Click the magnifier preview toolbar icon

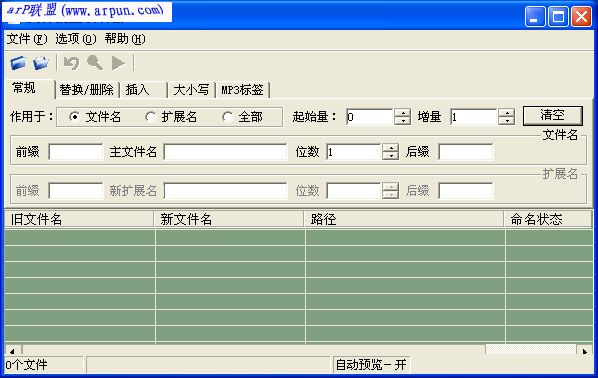(95, 63)
